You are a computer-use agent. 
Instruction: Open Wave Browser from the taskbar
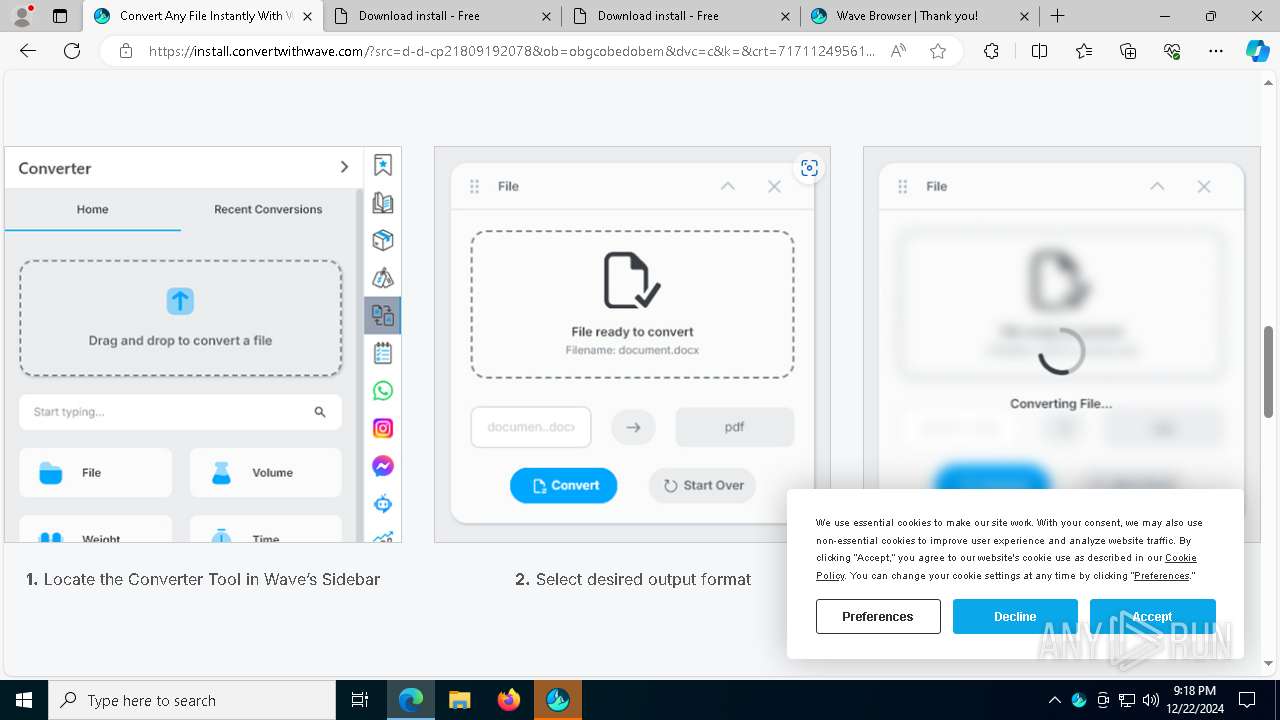558,700
